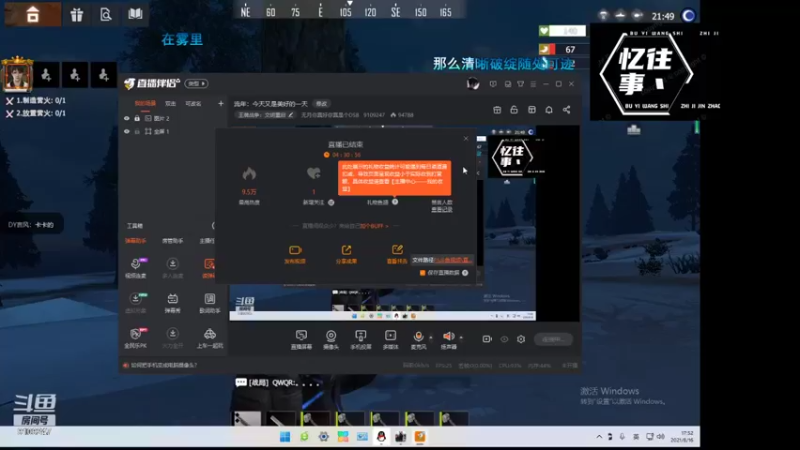Click the help icon beside 新增关注
Image resolution: width=800 pixels, height=450 pixels.
(331, 203)
